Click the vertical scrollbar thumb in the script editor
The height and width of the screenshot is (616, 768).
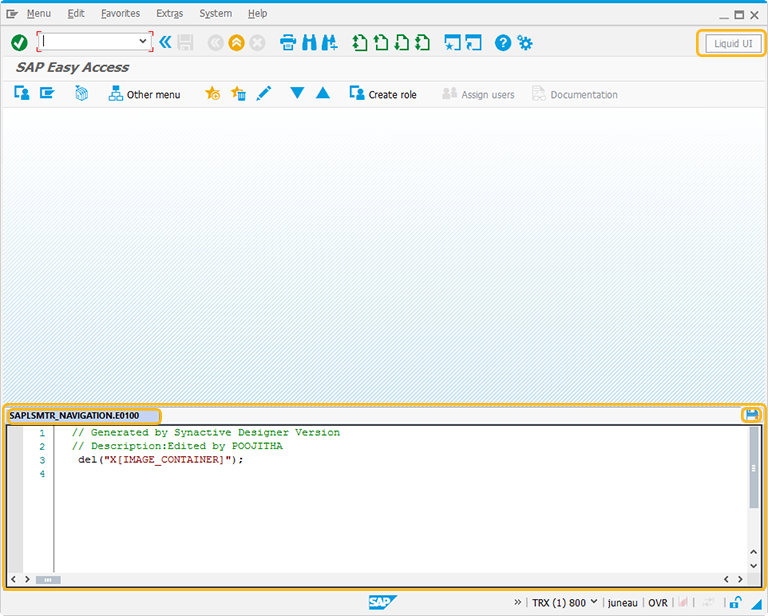pos(754,468)
